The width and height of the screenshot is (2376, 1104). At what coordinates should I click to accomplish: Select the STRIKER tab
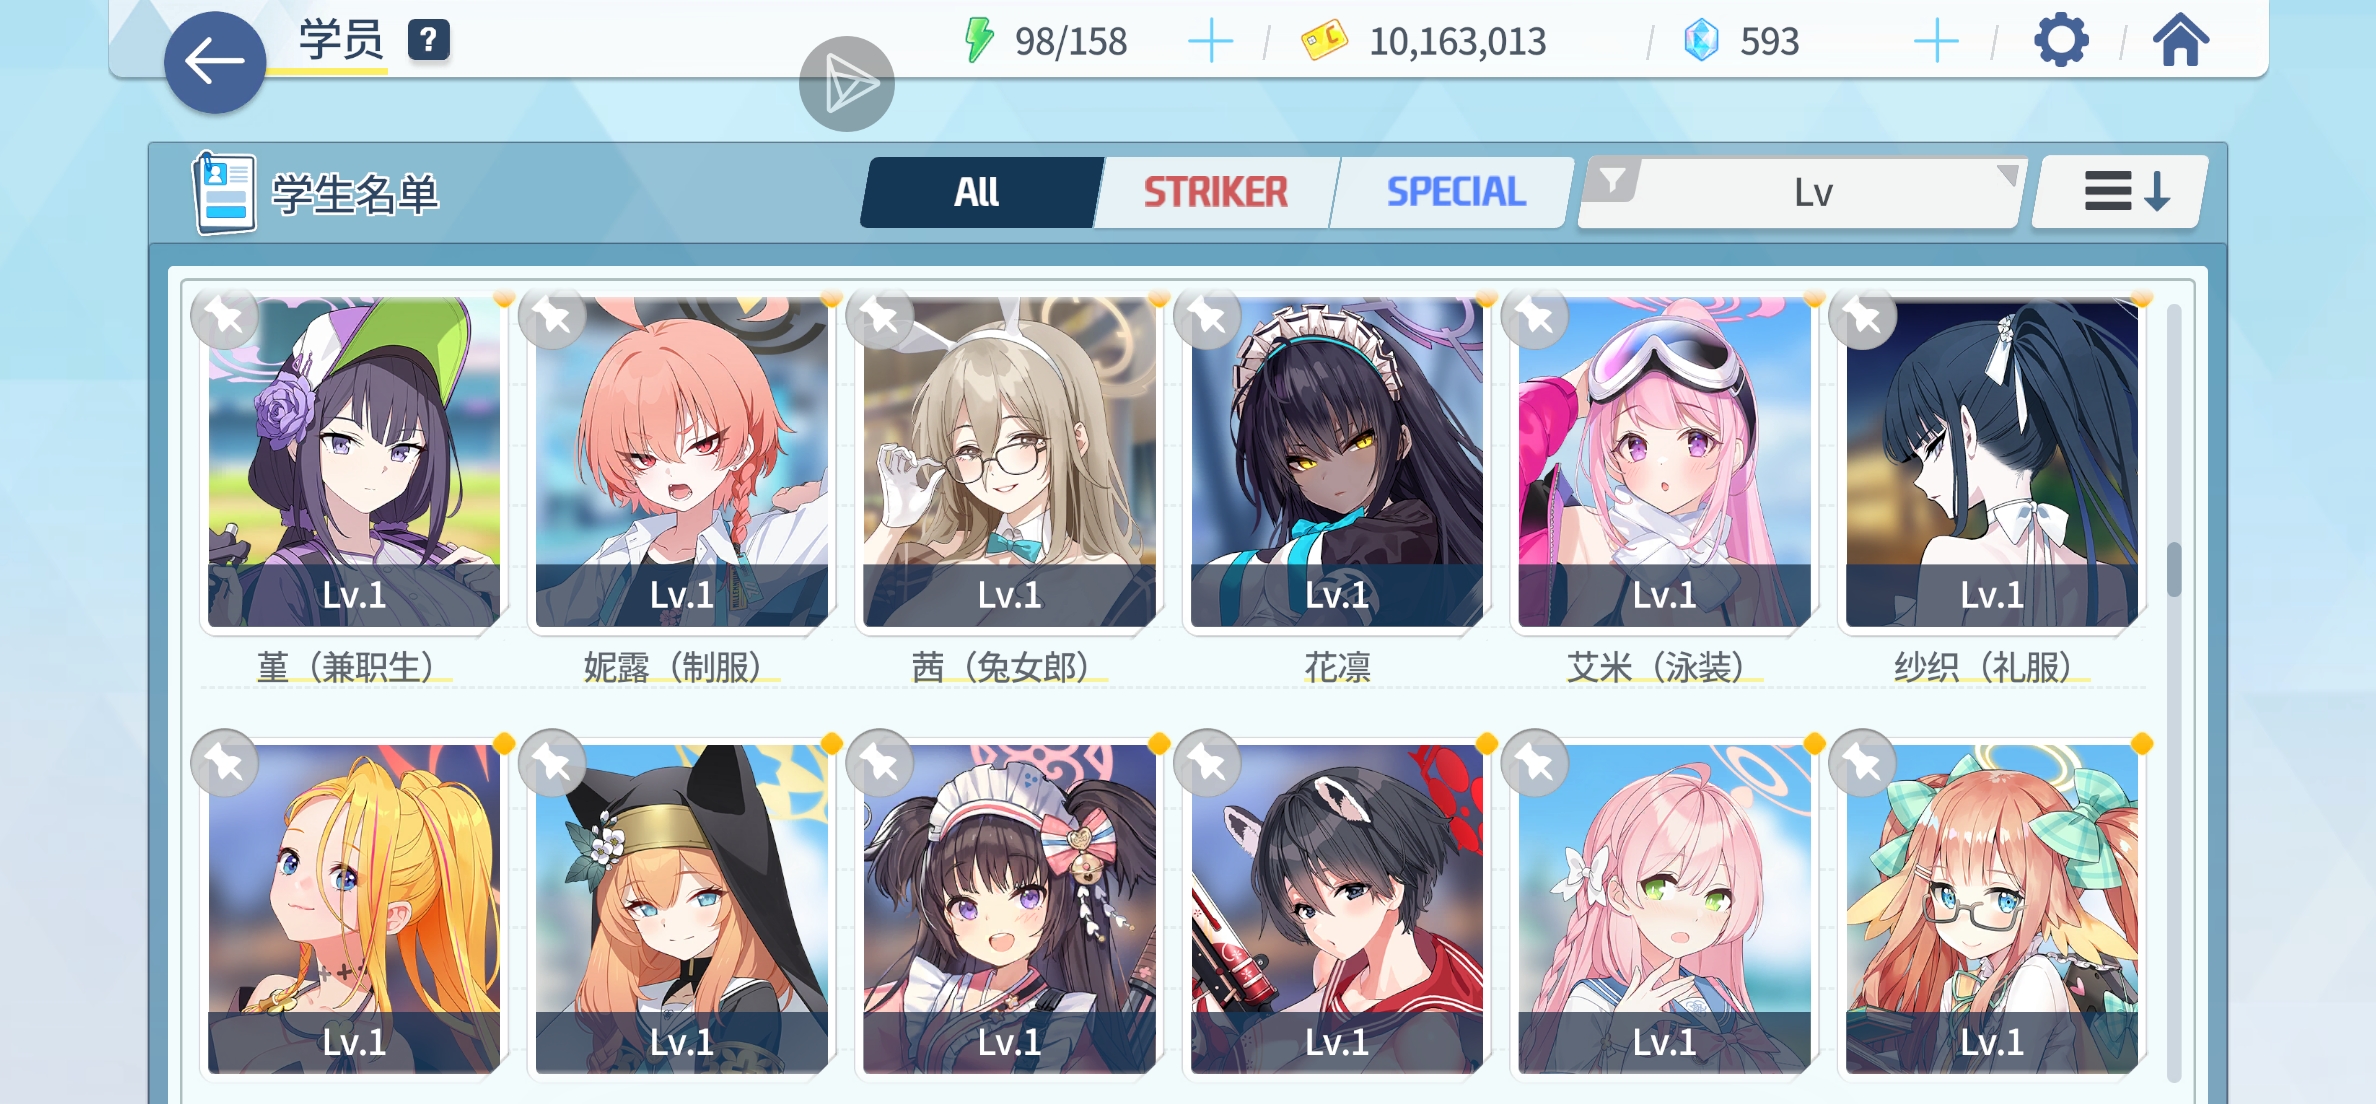(x=1216, y=192)
